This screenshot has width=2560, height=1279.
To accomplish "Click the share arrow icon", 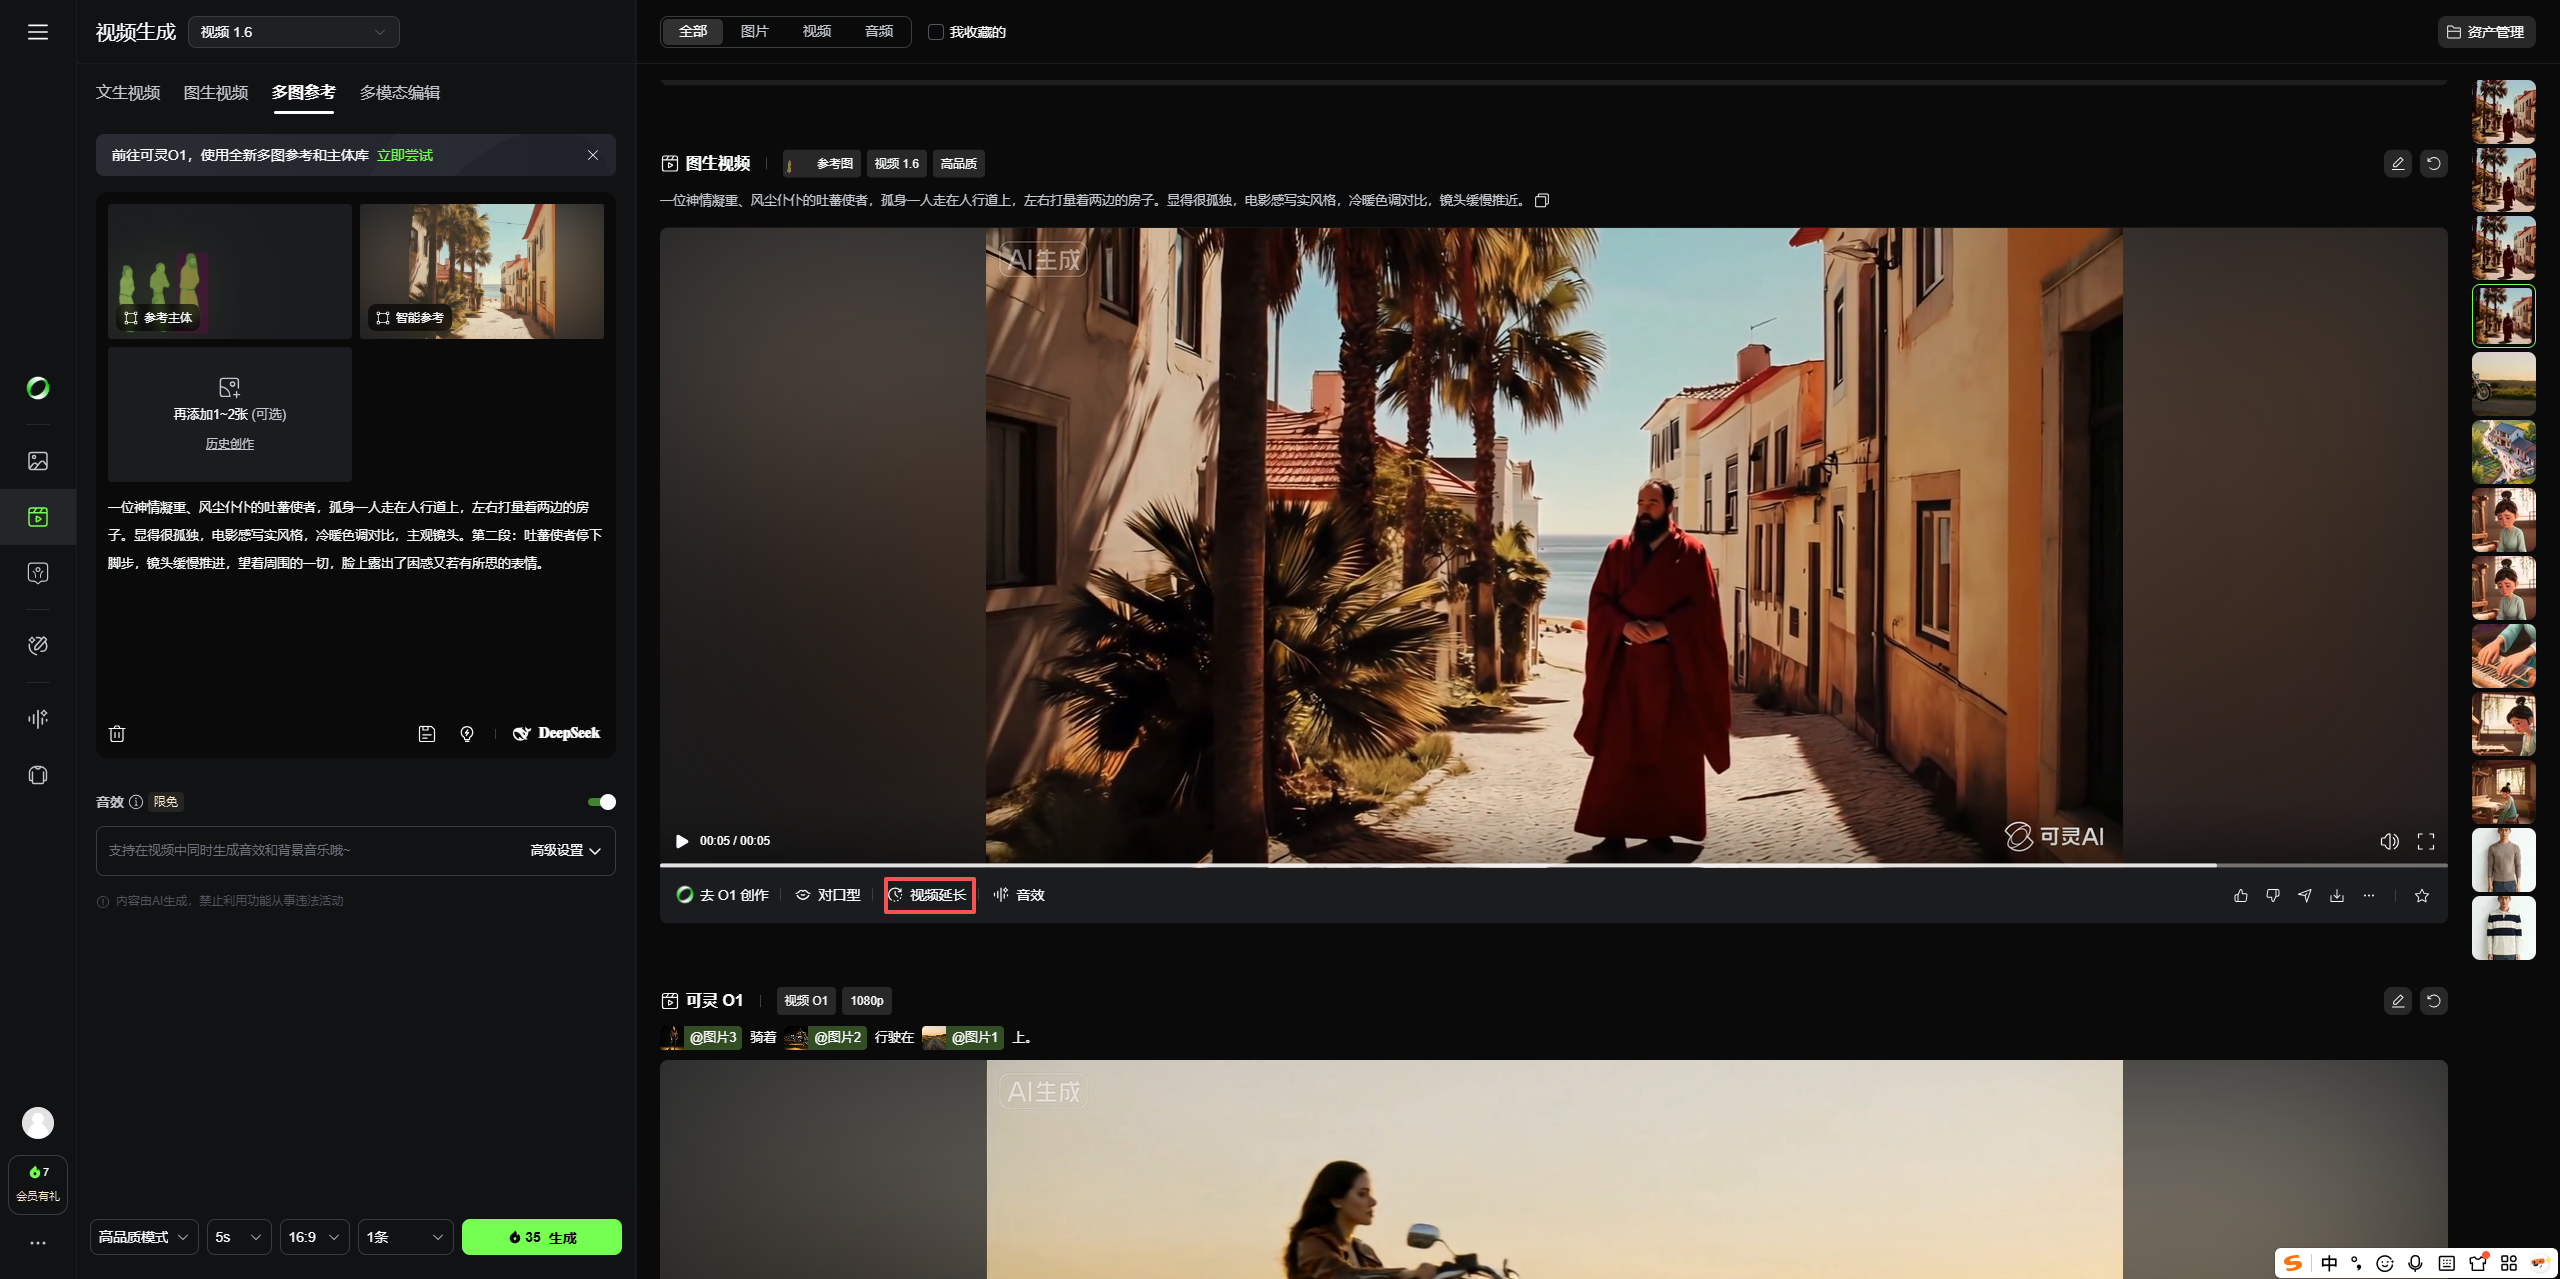I will point(2304,895).
